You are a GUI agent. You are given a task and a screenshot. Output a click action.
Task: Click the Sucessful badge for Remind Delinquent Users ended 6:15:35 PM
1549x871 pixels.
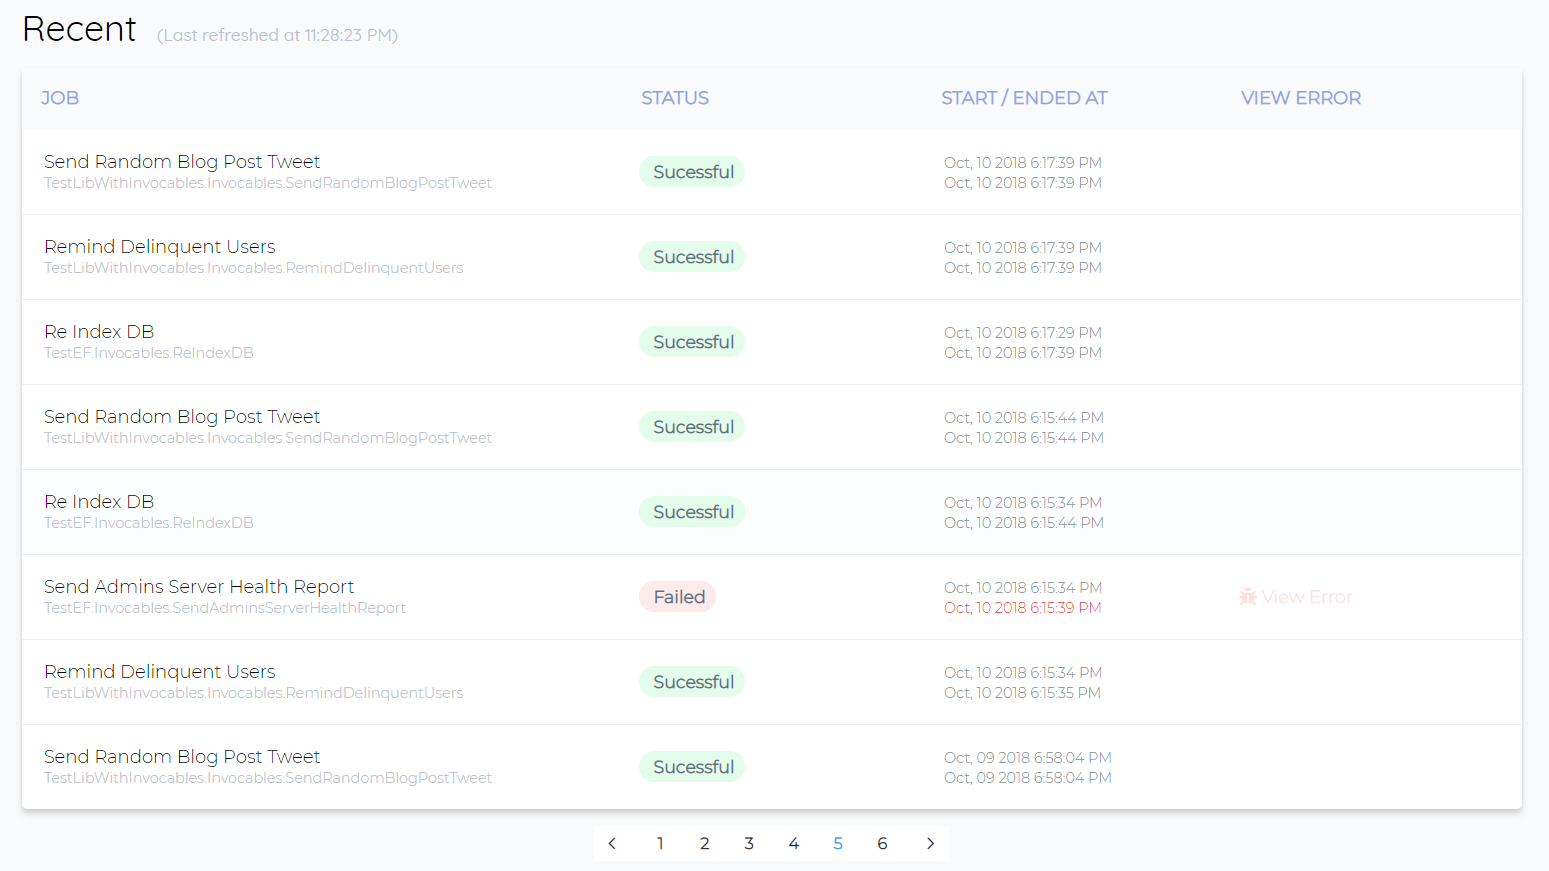click(693, 682)
